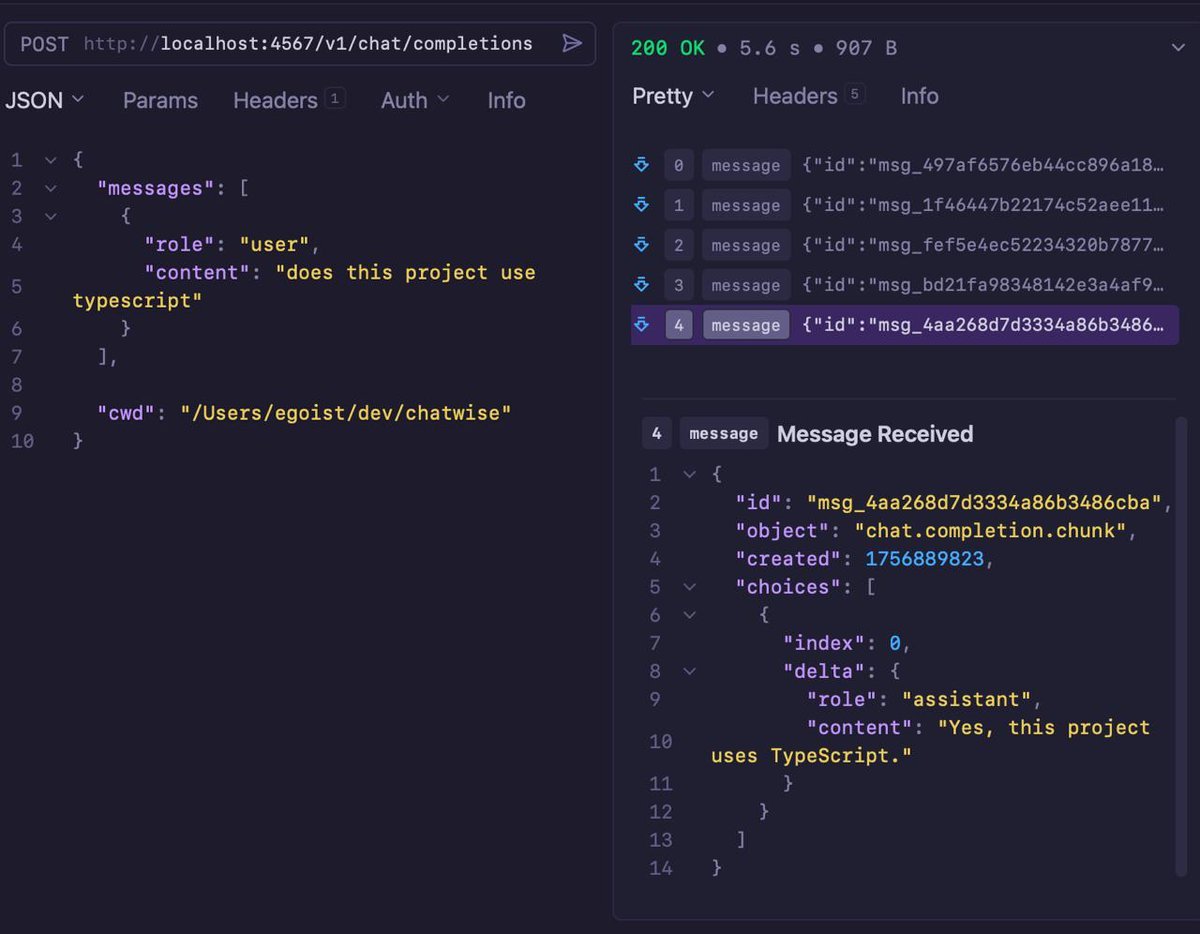
Task: Click the request URL field
Action: tap(308, 44)
